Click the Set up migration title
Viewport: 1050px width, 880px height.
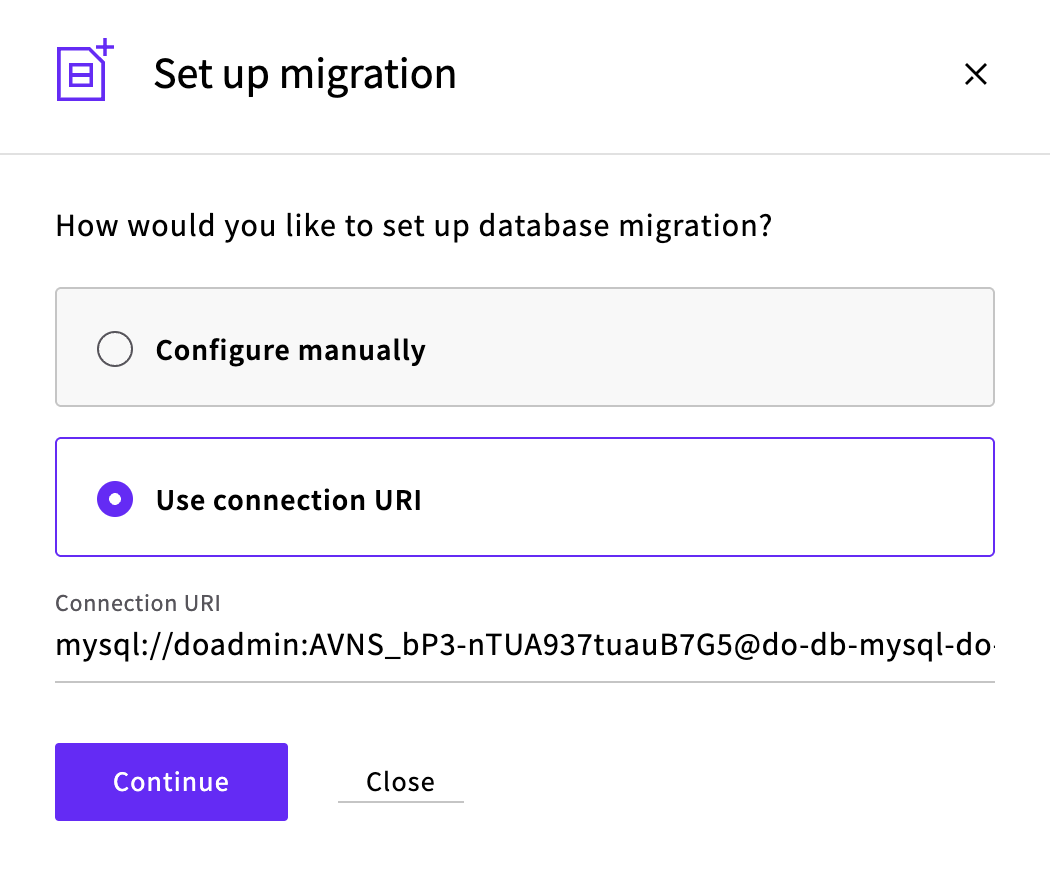(304, 75)
